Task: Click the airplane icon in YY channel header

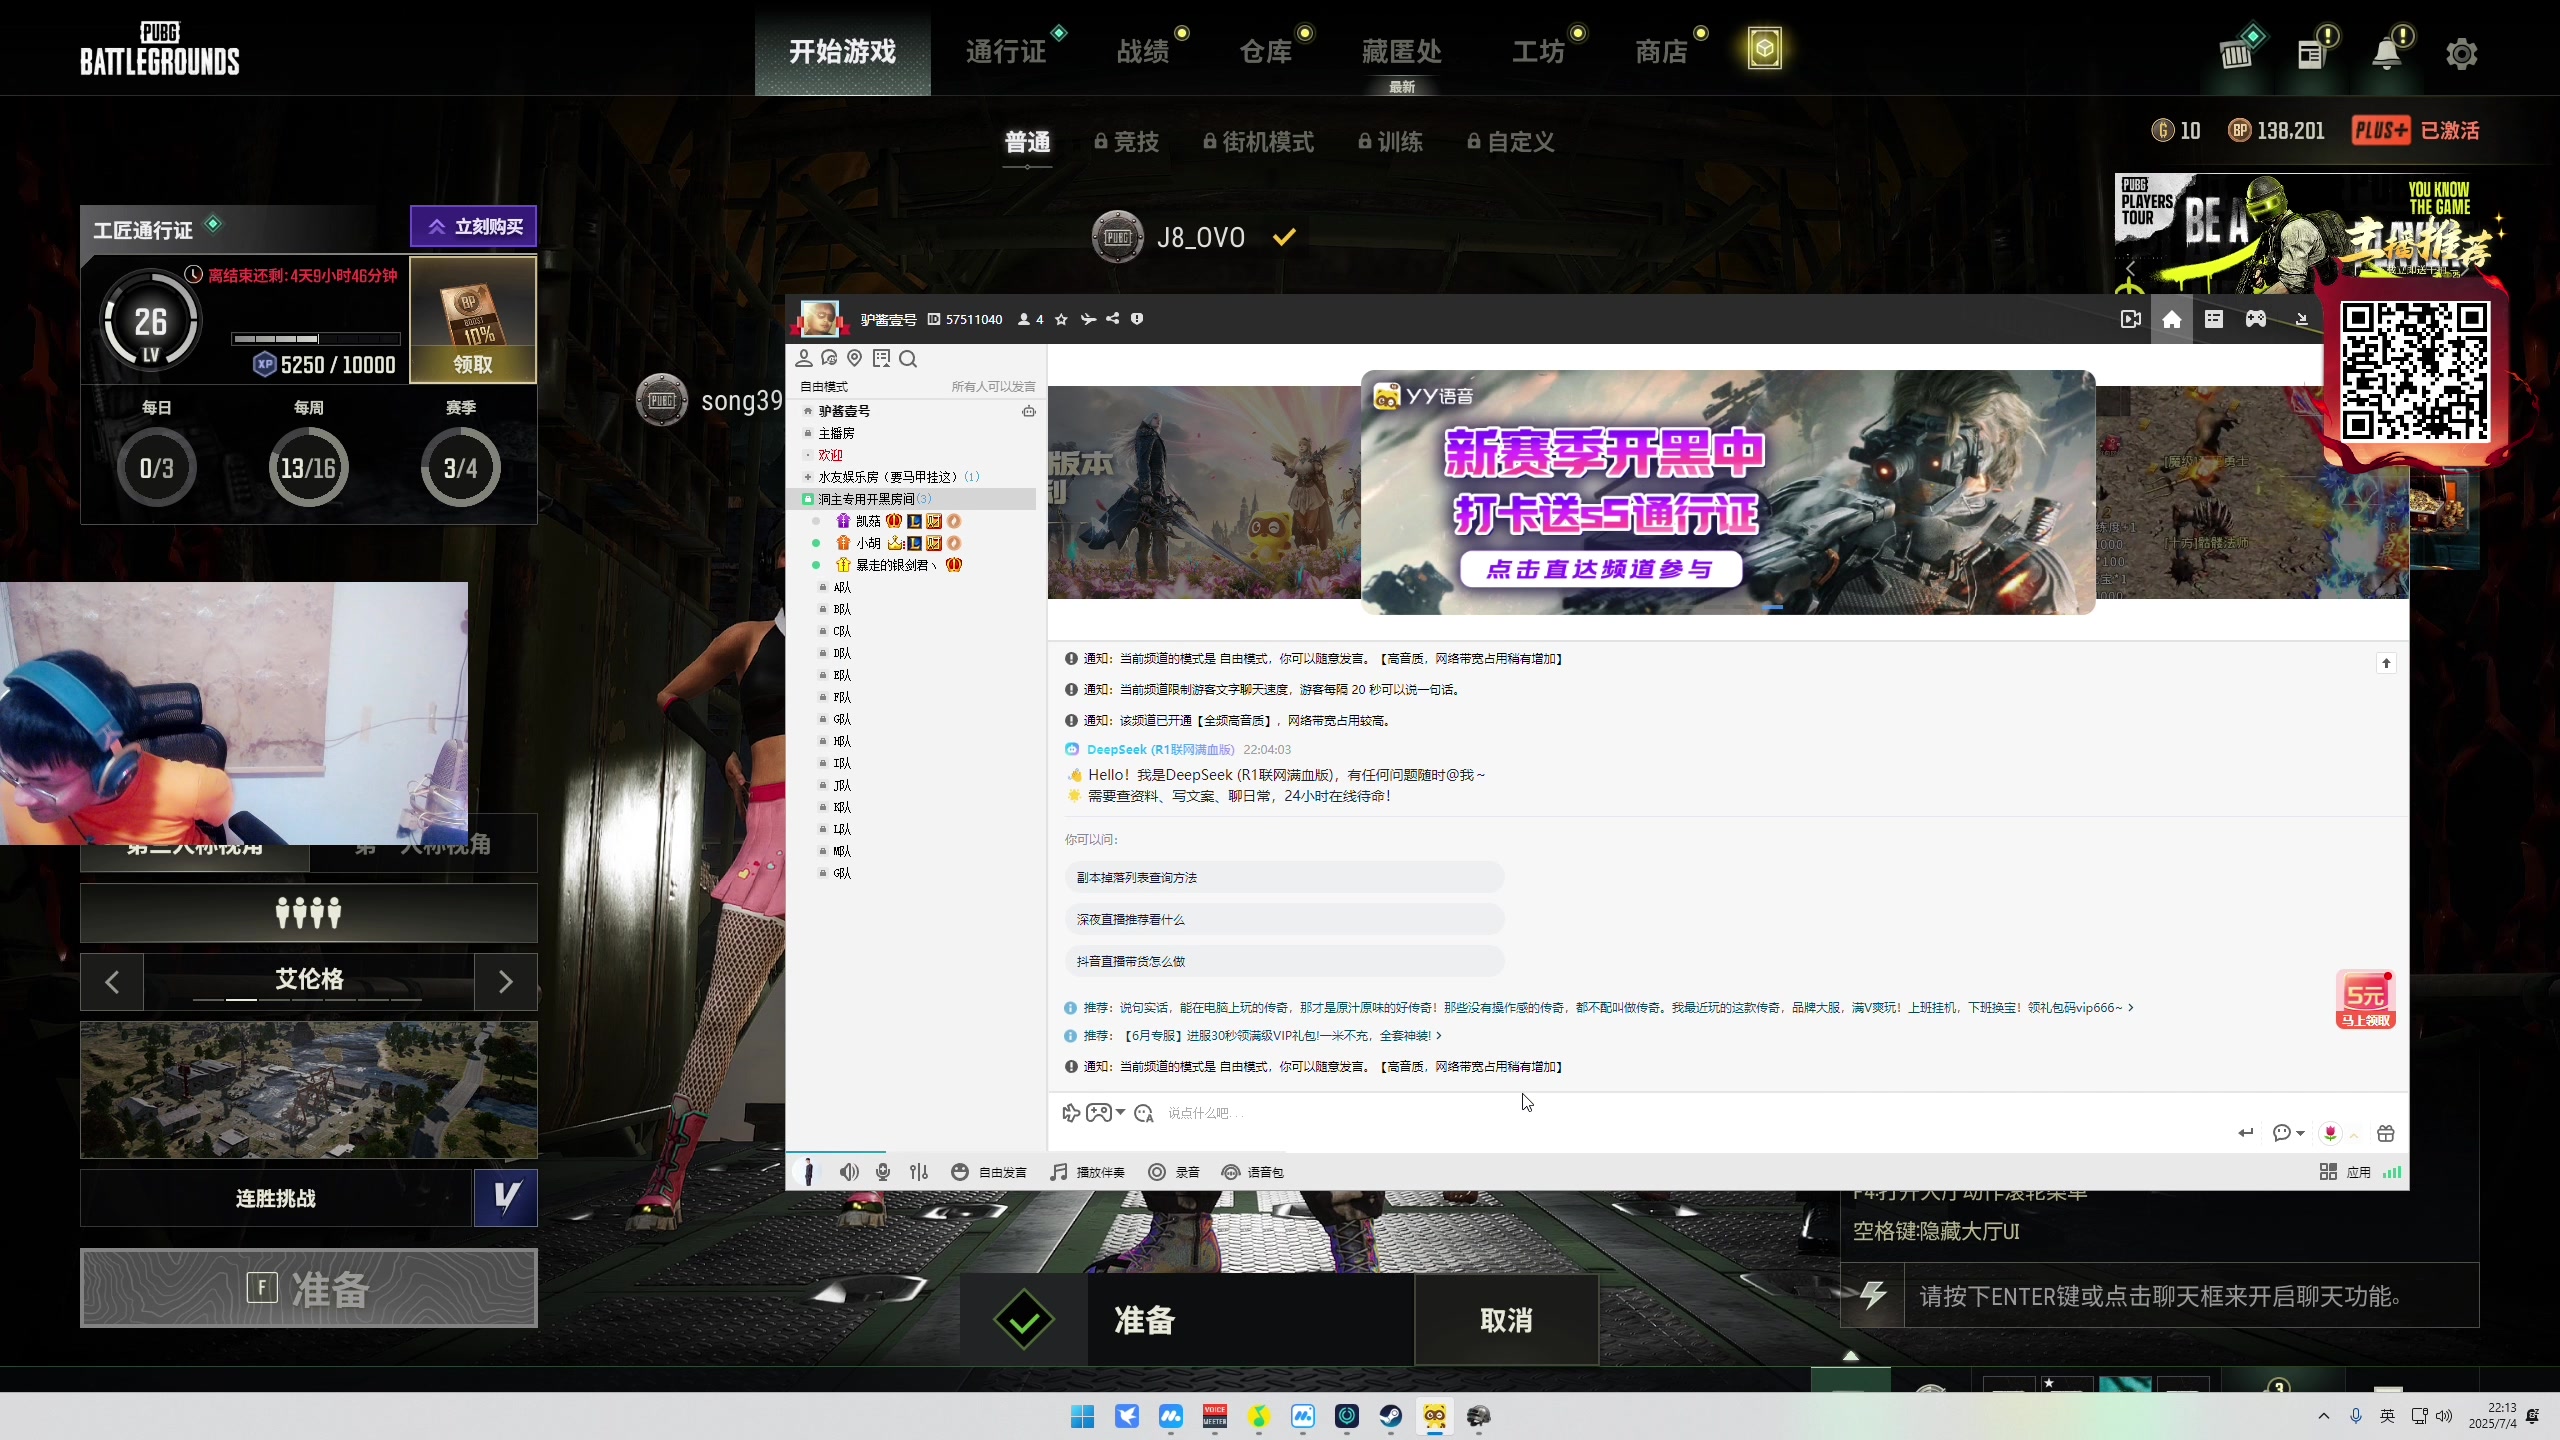Action: (x=1088, y=319)
